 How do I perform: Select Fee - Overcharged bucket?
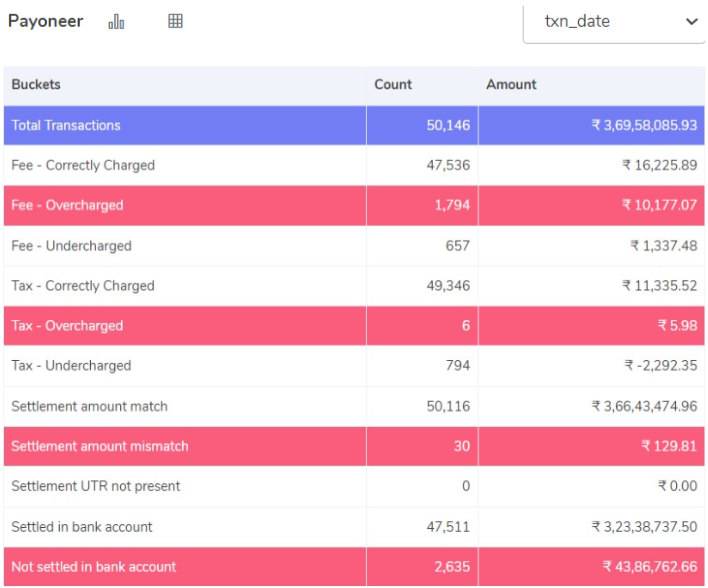67,205
